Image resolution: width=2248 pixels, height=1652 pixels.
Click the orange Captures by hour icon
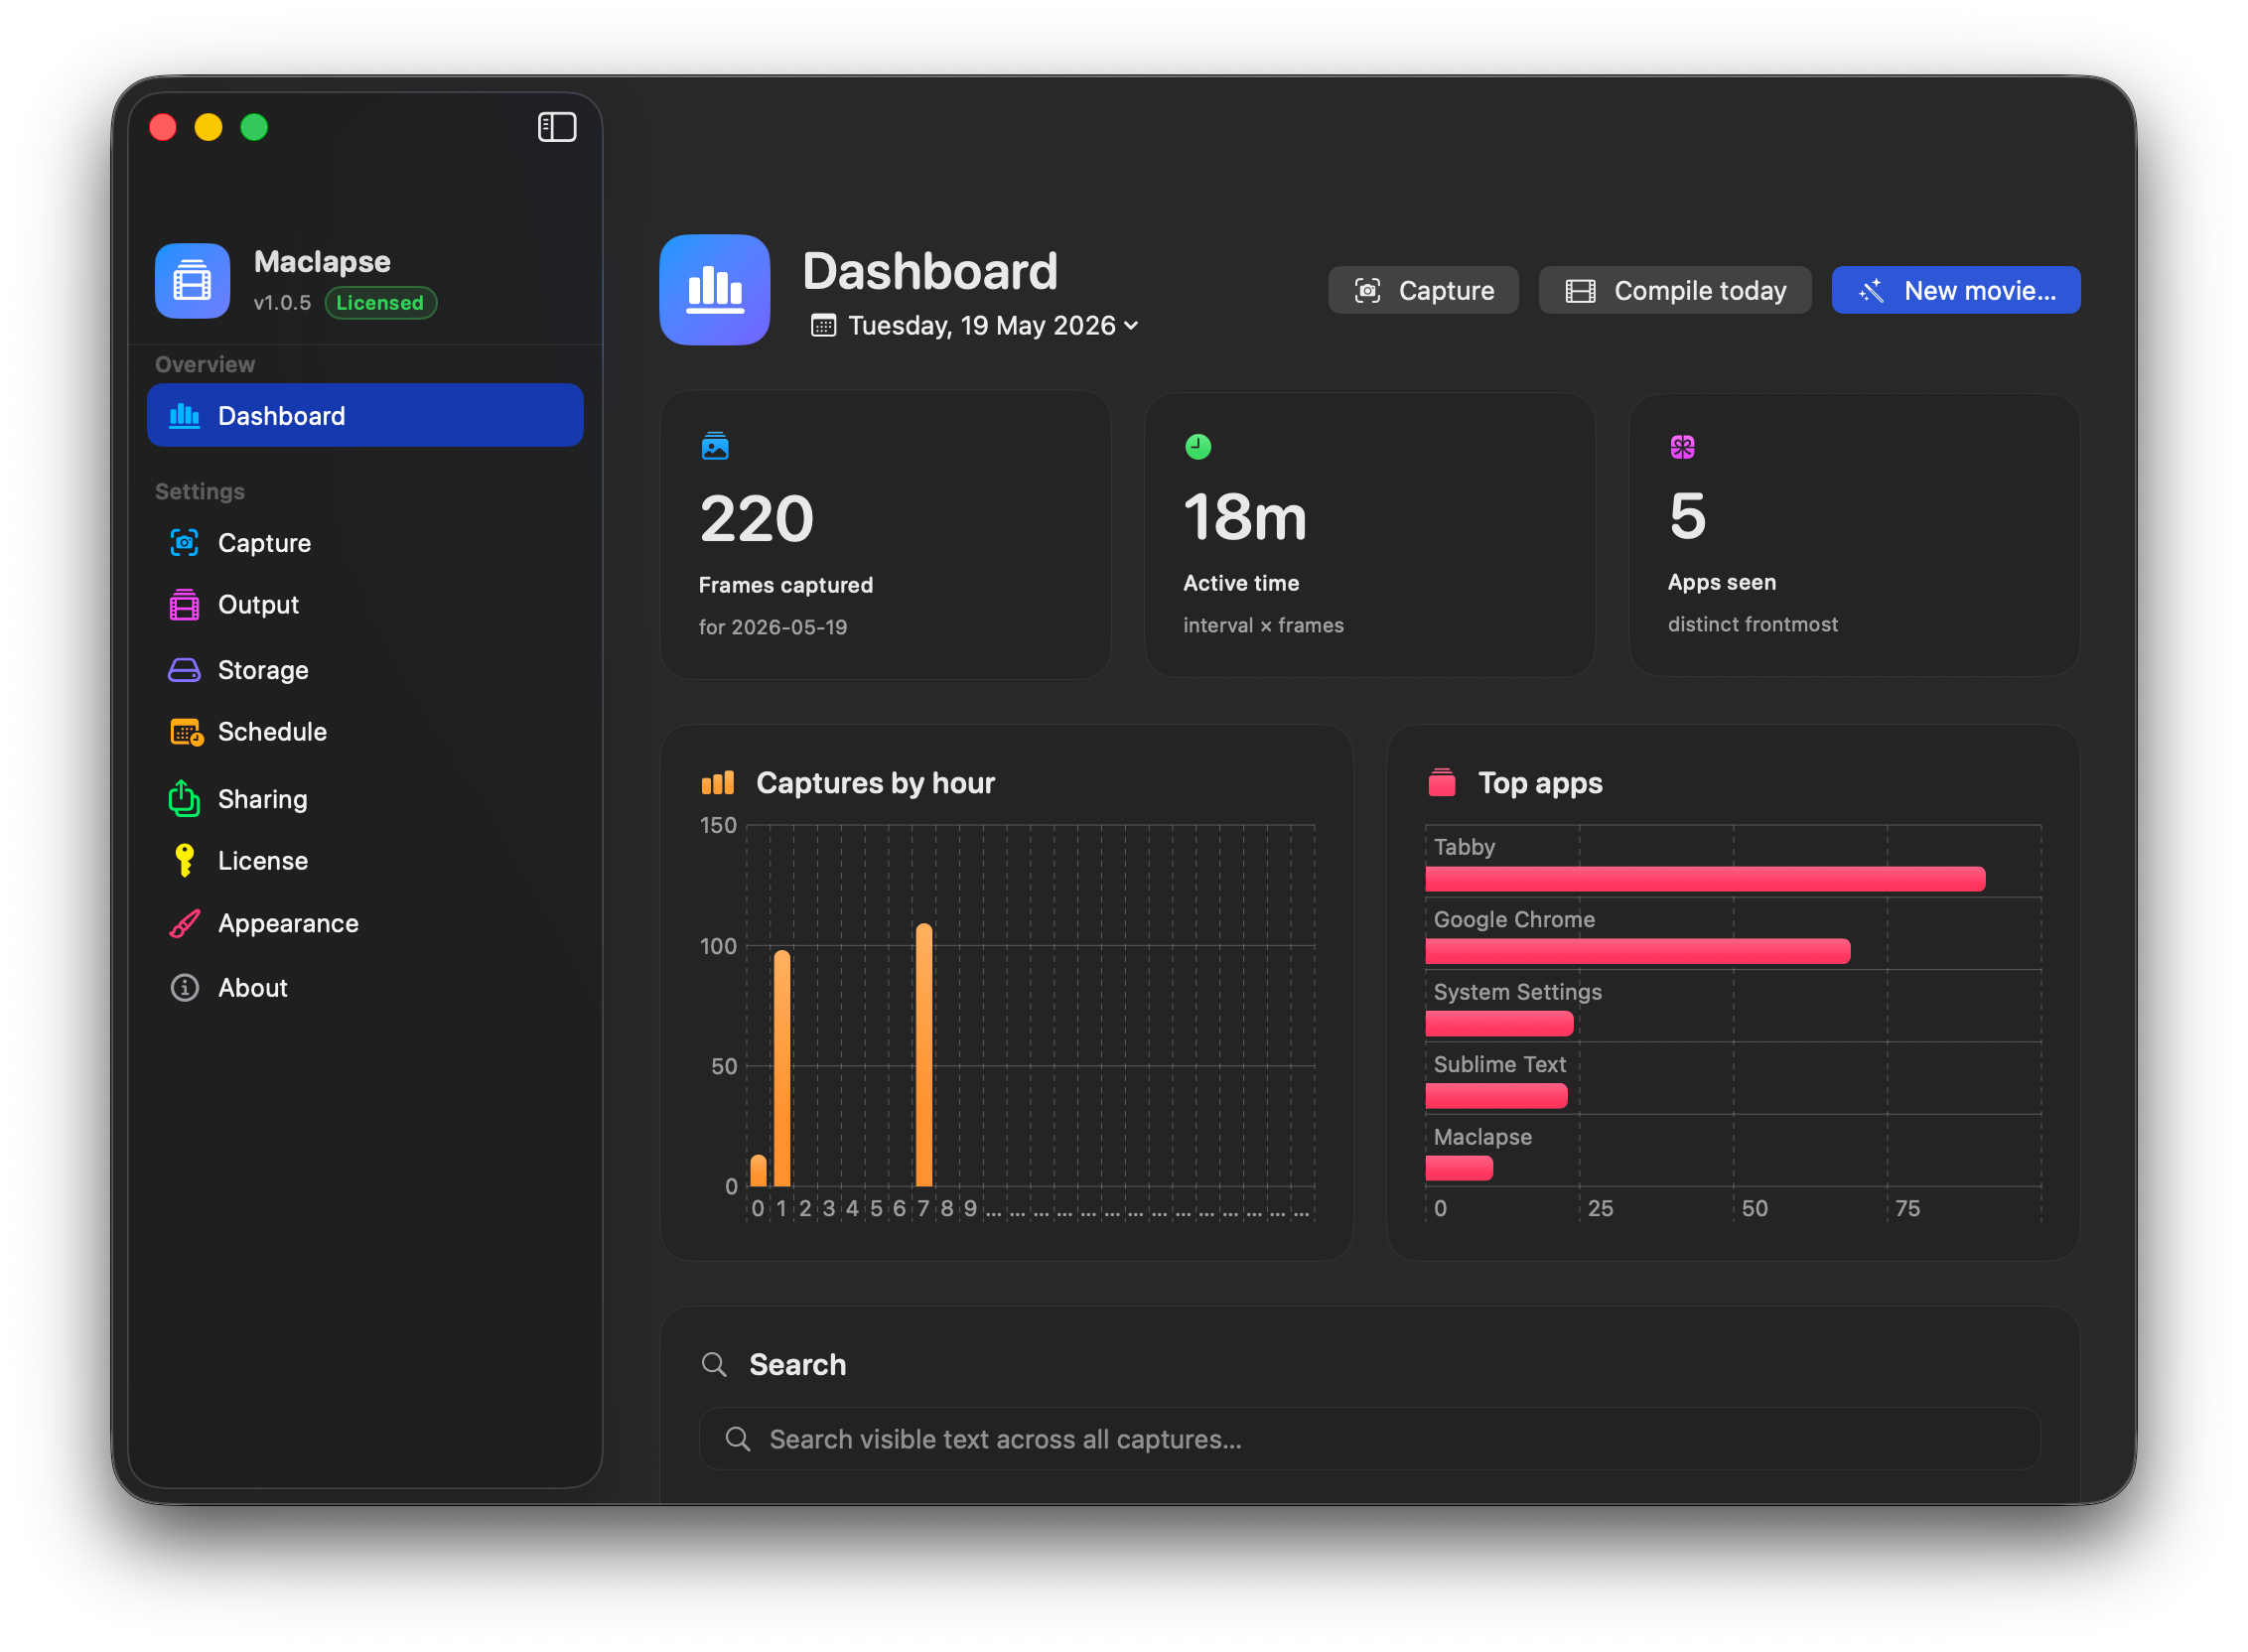coord(717,783)
